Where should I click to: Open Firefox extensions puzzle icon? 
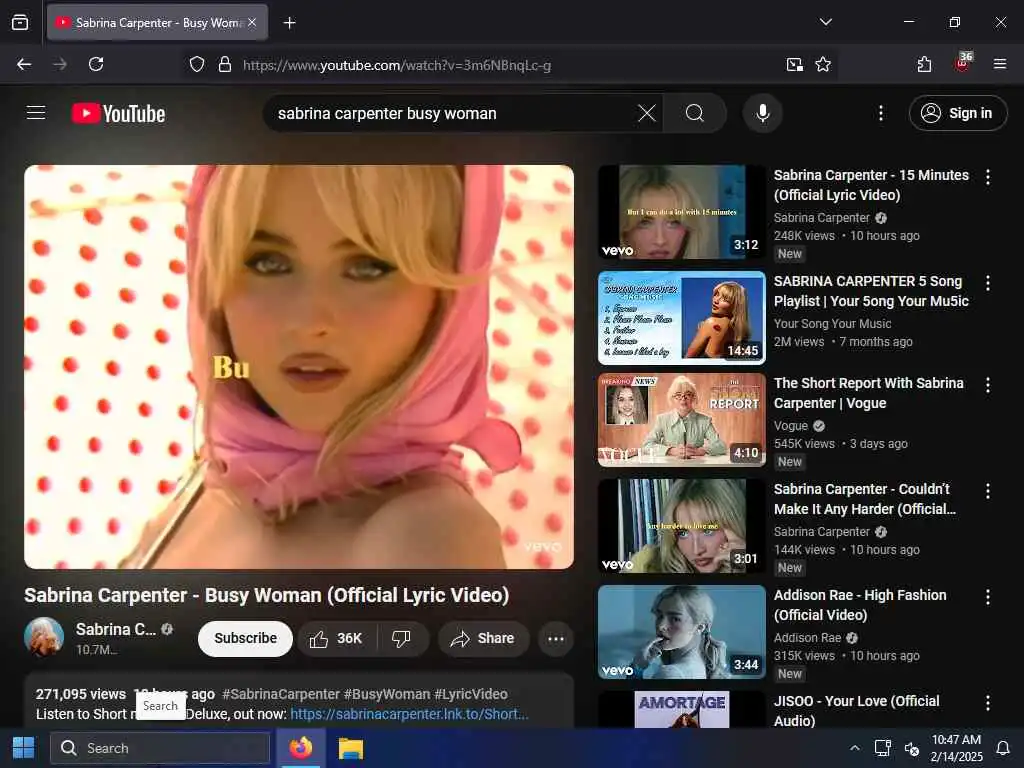(924, 64)
